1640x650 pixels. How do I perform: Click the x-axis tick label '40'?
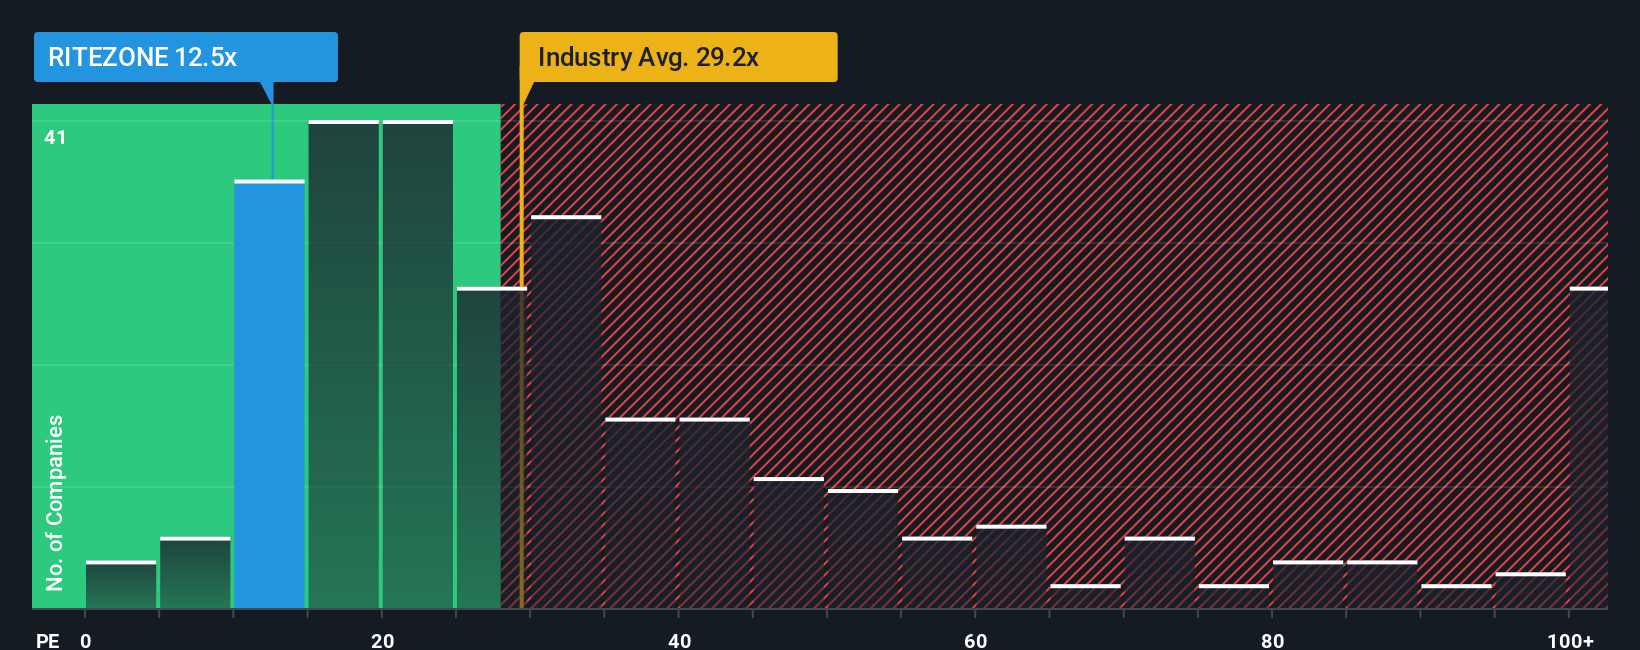pos(679,640)
